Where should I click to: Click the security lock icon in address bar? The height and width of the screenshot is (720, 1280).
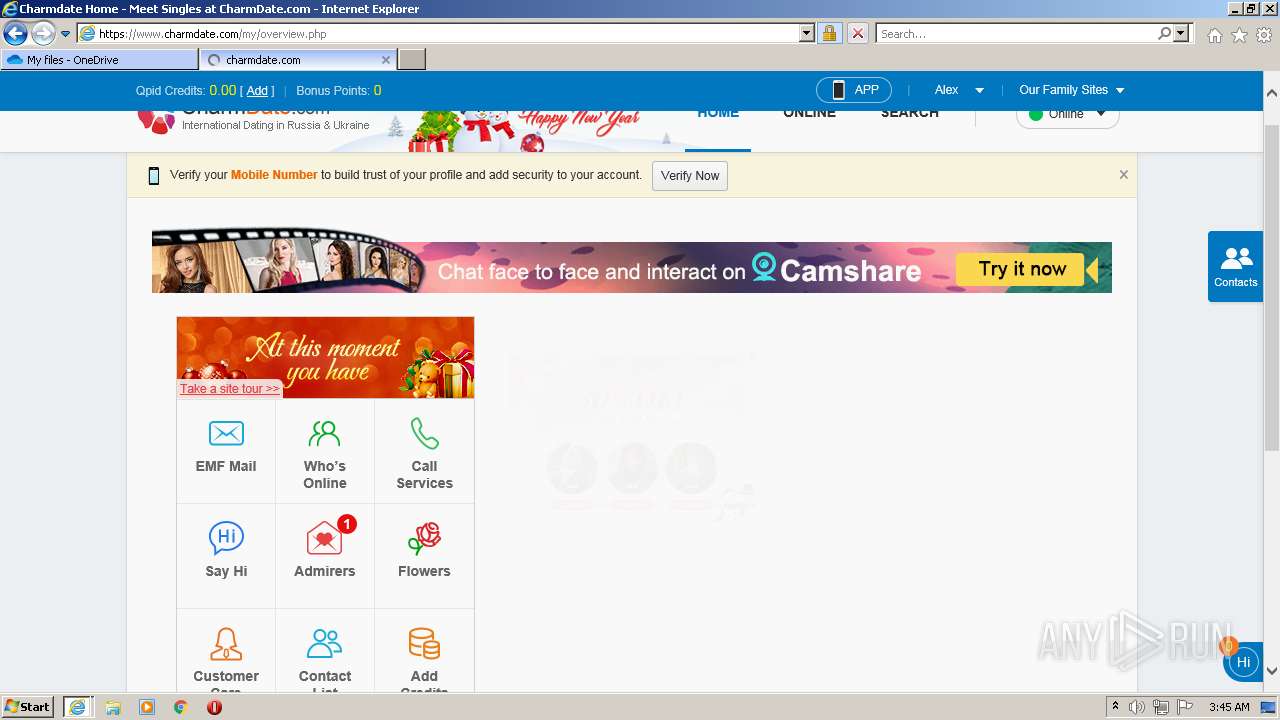click(829, 33)
